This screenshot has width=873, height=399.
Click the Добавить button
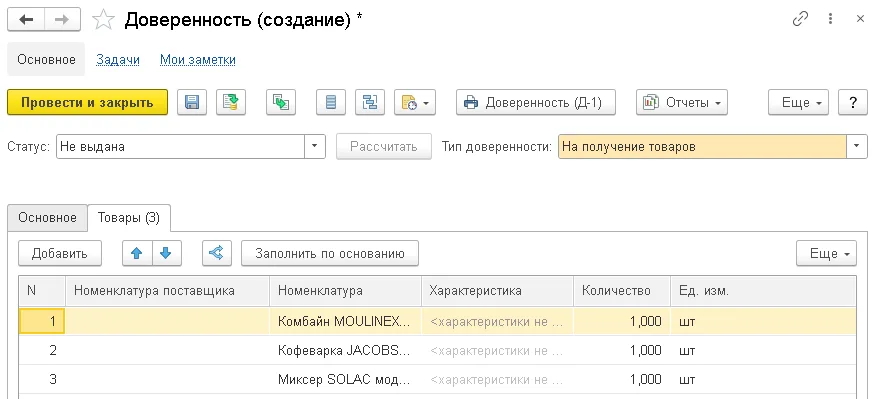[x=60, y=253]
